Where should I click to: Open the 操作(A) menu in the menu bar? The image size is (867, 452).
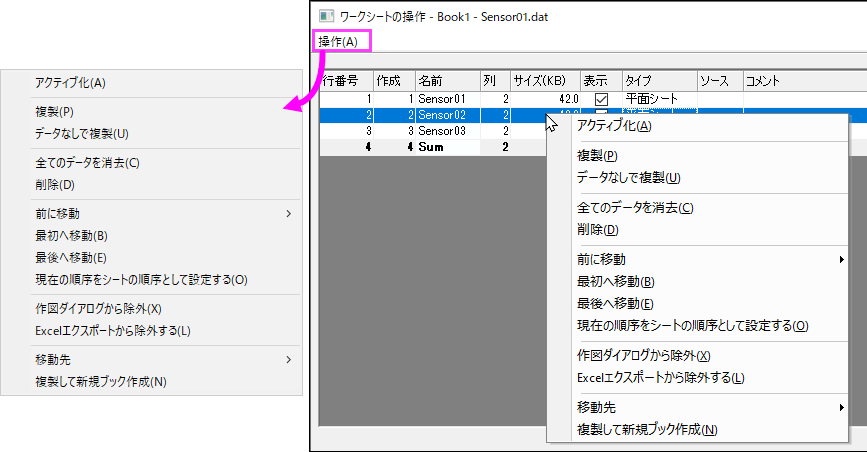click(x=338, y=41)
